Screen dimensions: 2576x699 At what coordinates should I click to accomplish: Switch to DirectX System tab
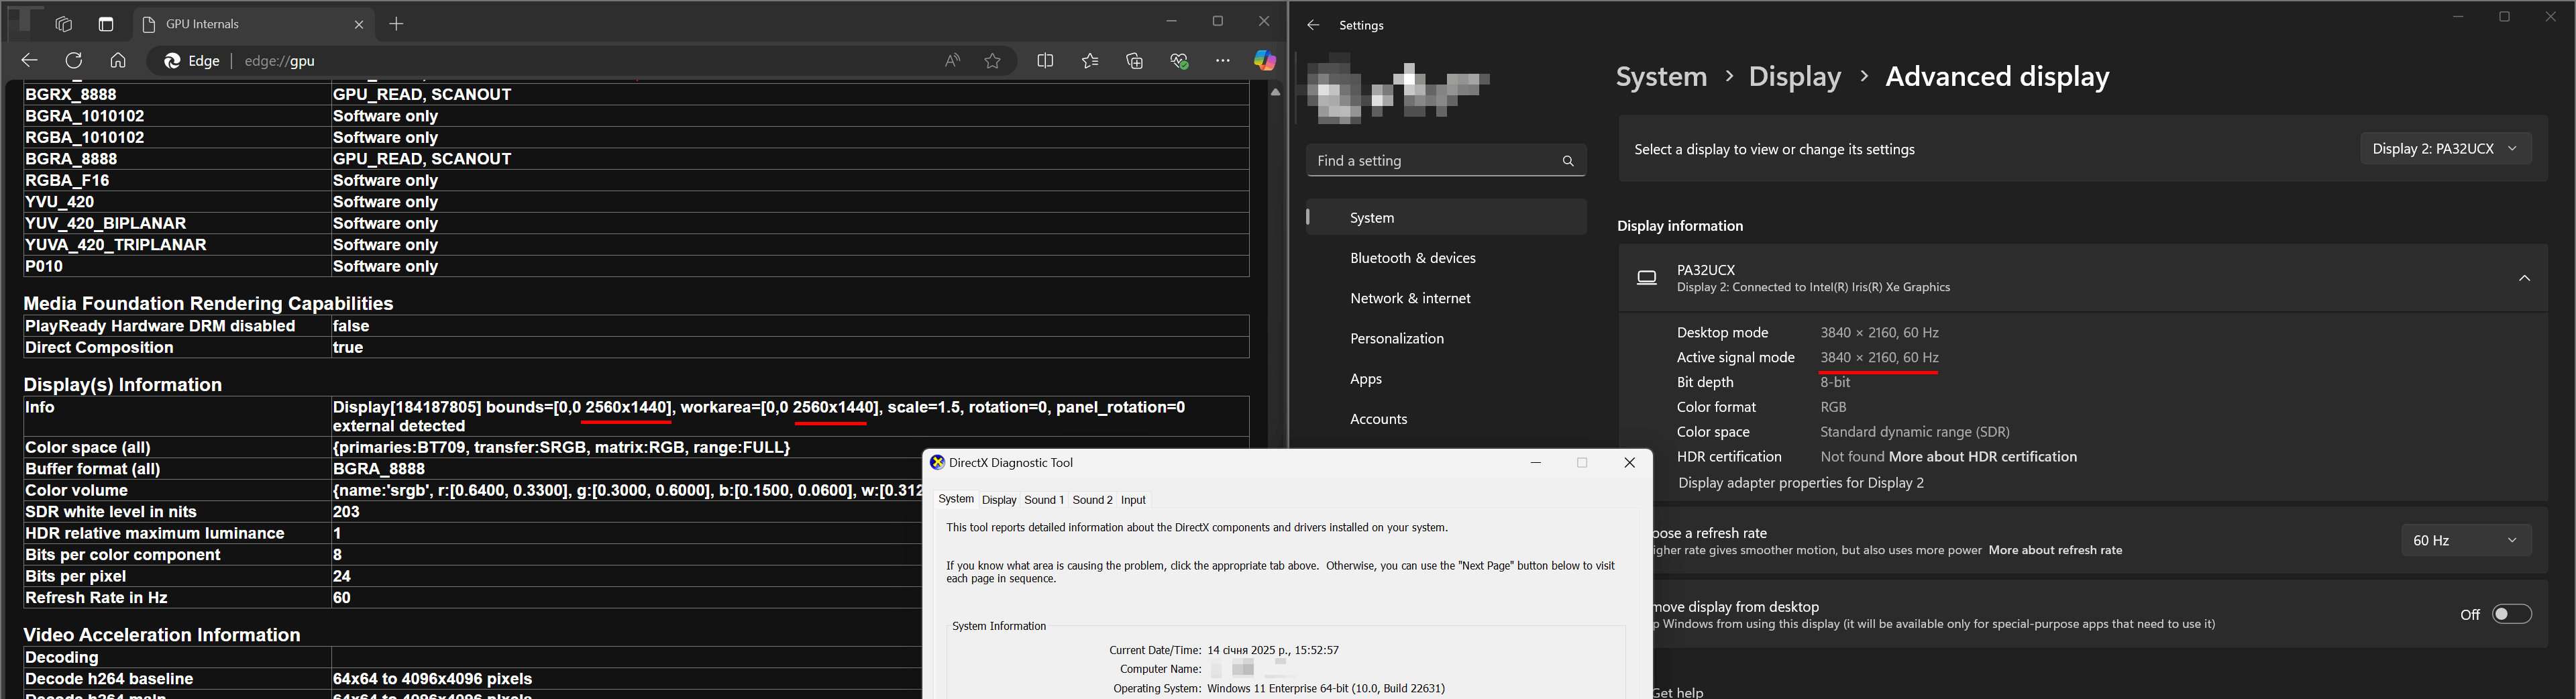point(956,499)
